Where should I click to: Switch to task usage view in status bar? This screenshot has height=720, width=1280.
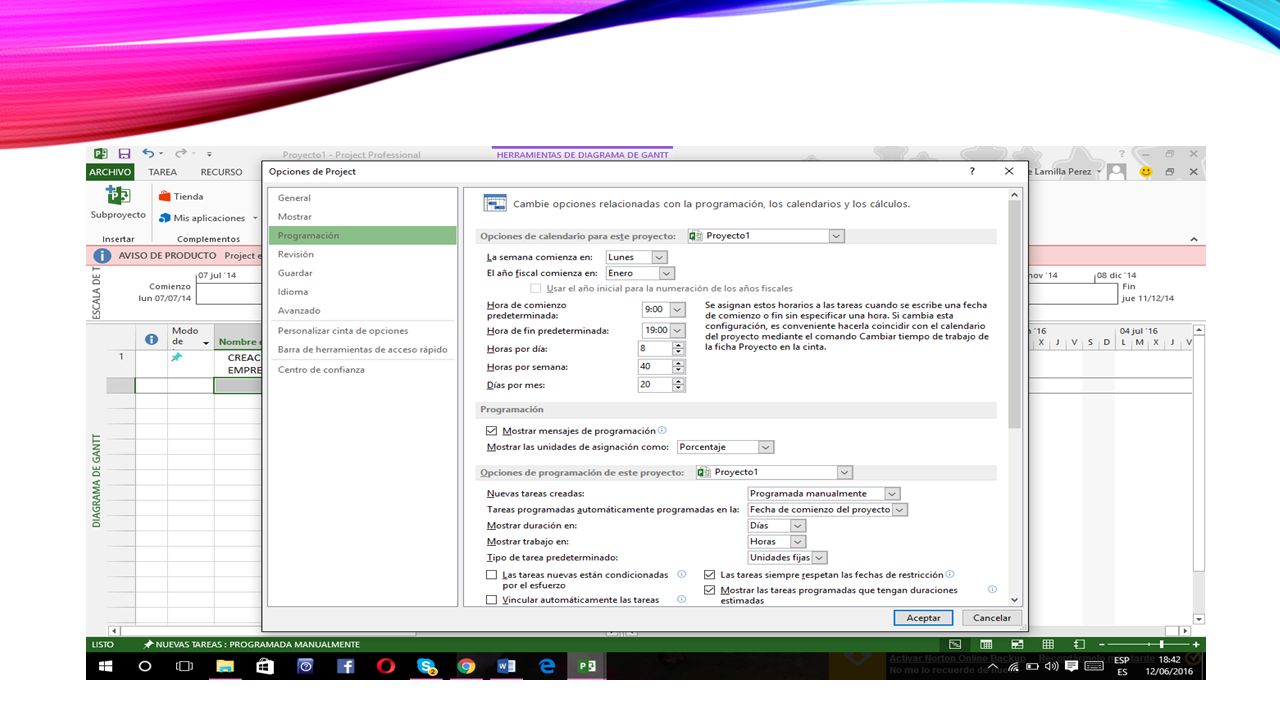(986, 645)
